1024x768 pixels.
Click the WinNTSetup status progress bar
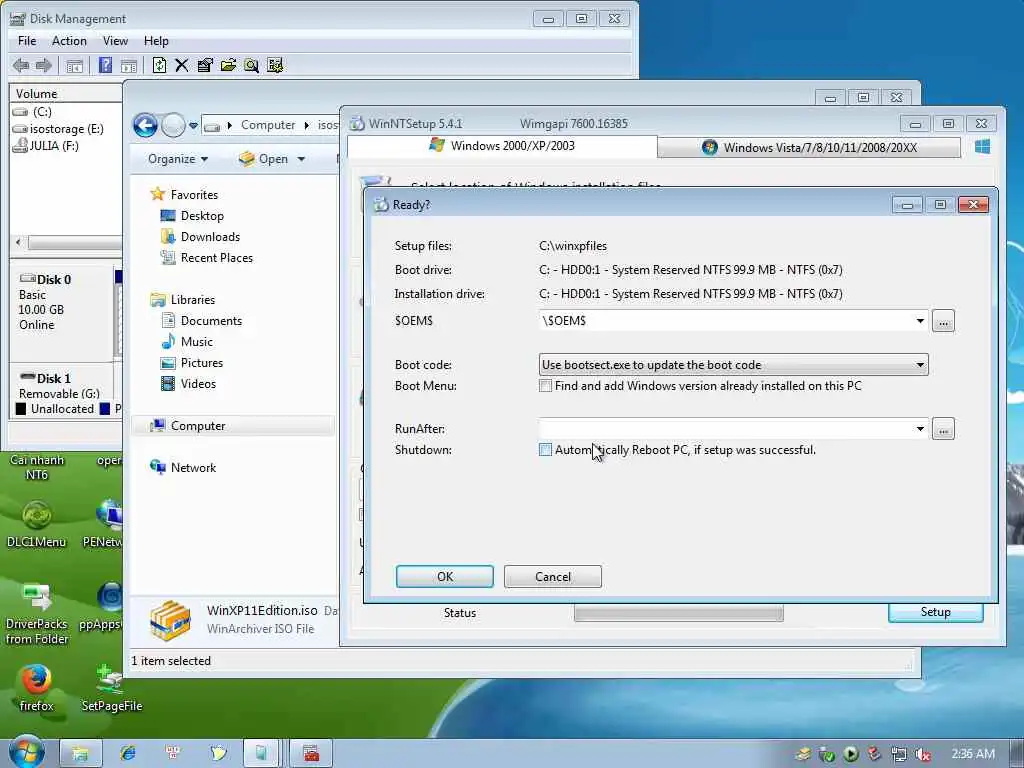tap(679, 613)
